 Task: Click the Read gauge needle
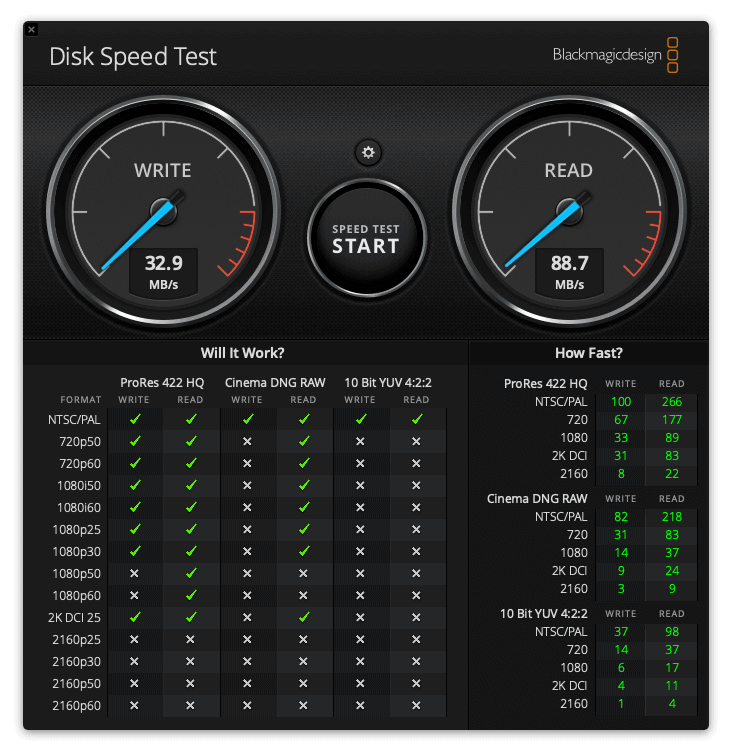point(546,232)
